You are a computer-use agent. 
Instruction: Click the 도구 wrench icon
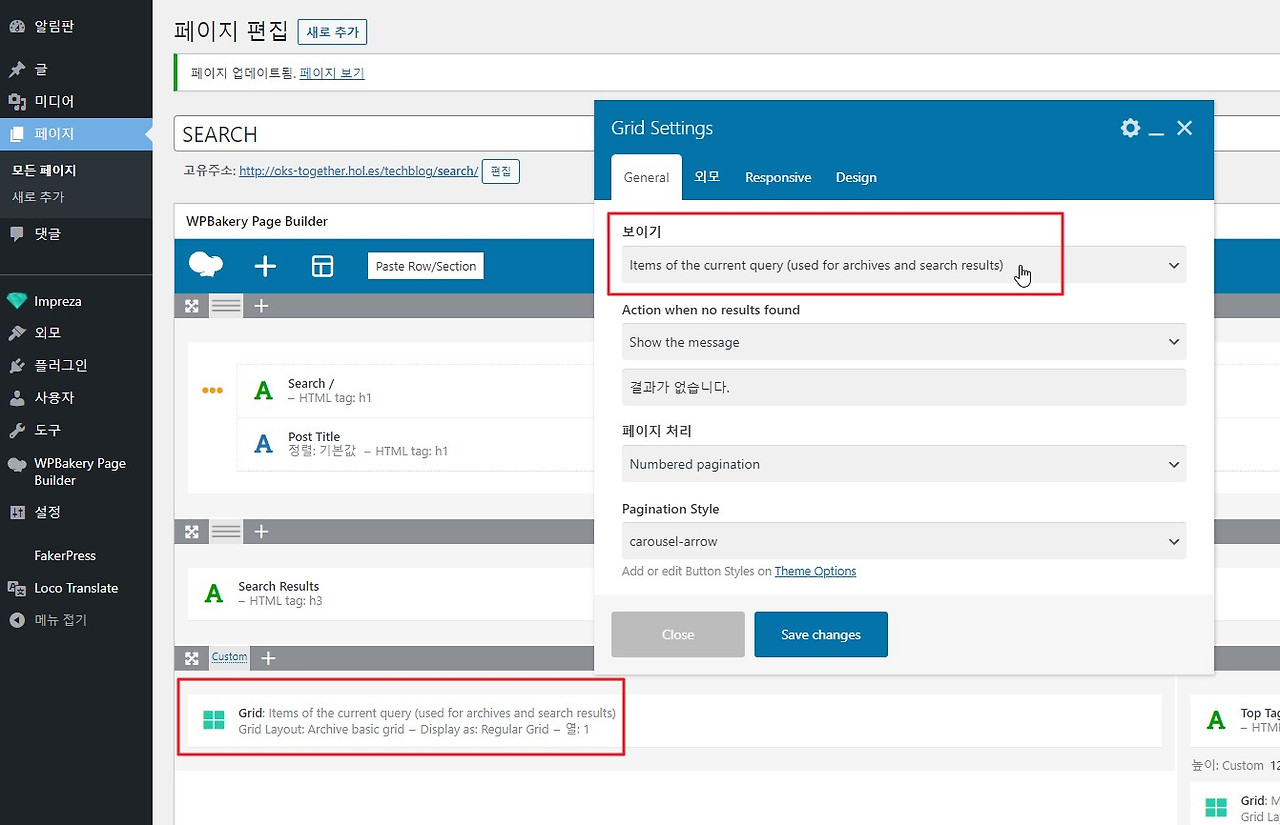pos(17,430)
